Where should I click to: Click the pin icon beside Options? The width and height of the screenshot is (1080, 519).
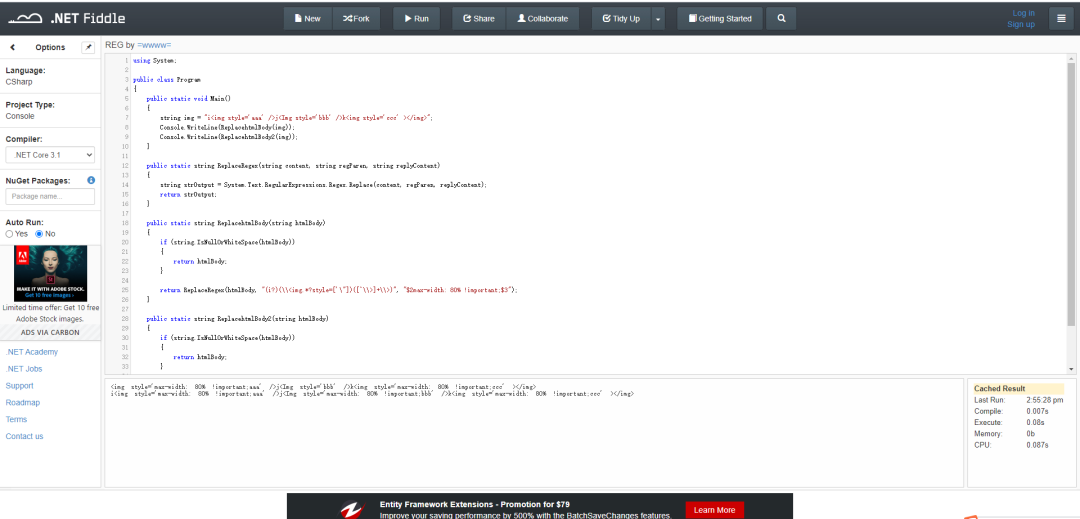tap(87, 47)
